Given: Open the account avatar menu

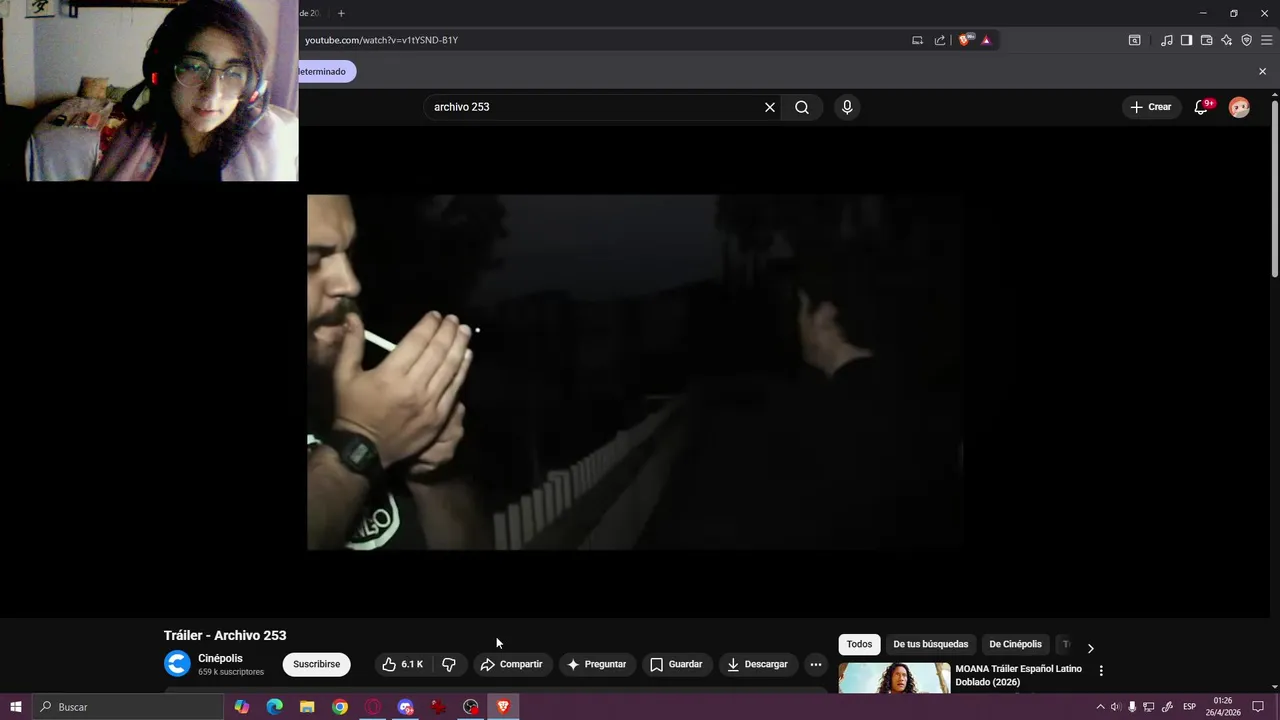Looking at the screenshot, I should click(x=1239, y=107).
